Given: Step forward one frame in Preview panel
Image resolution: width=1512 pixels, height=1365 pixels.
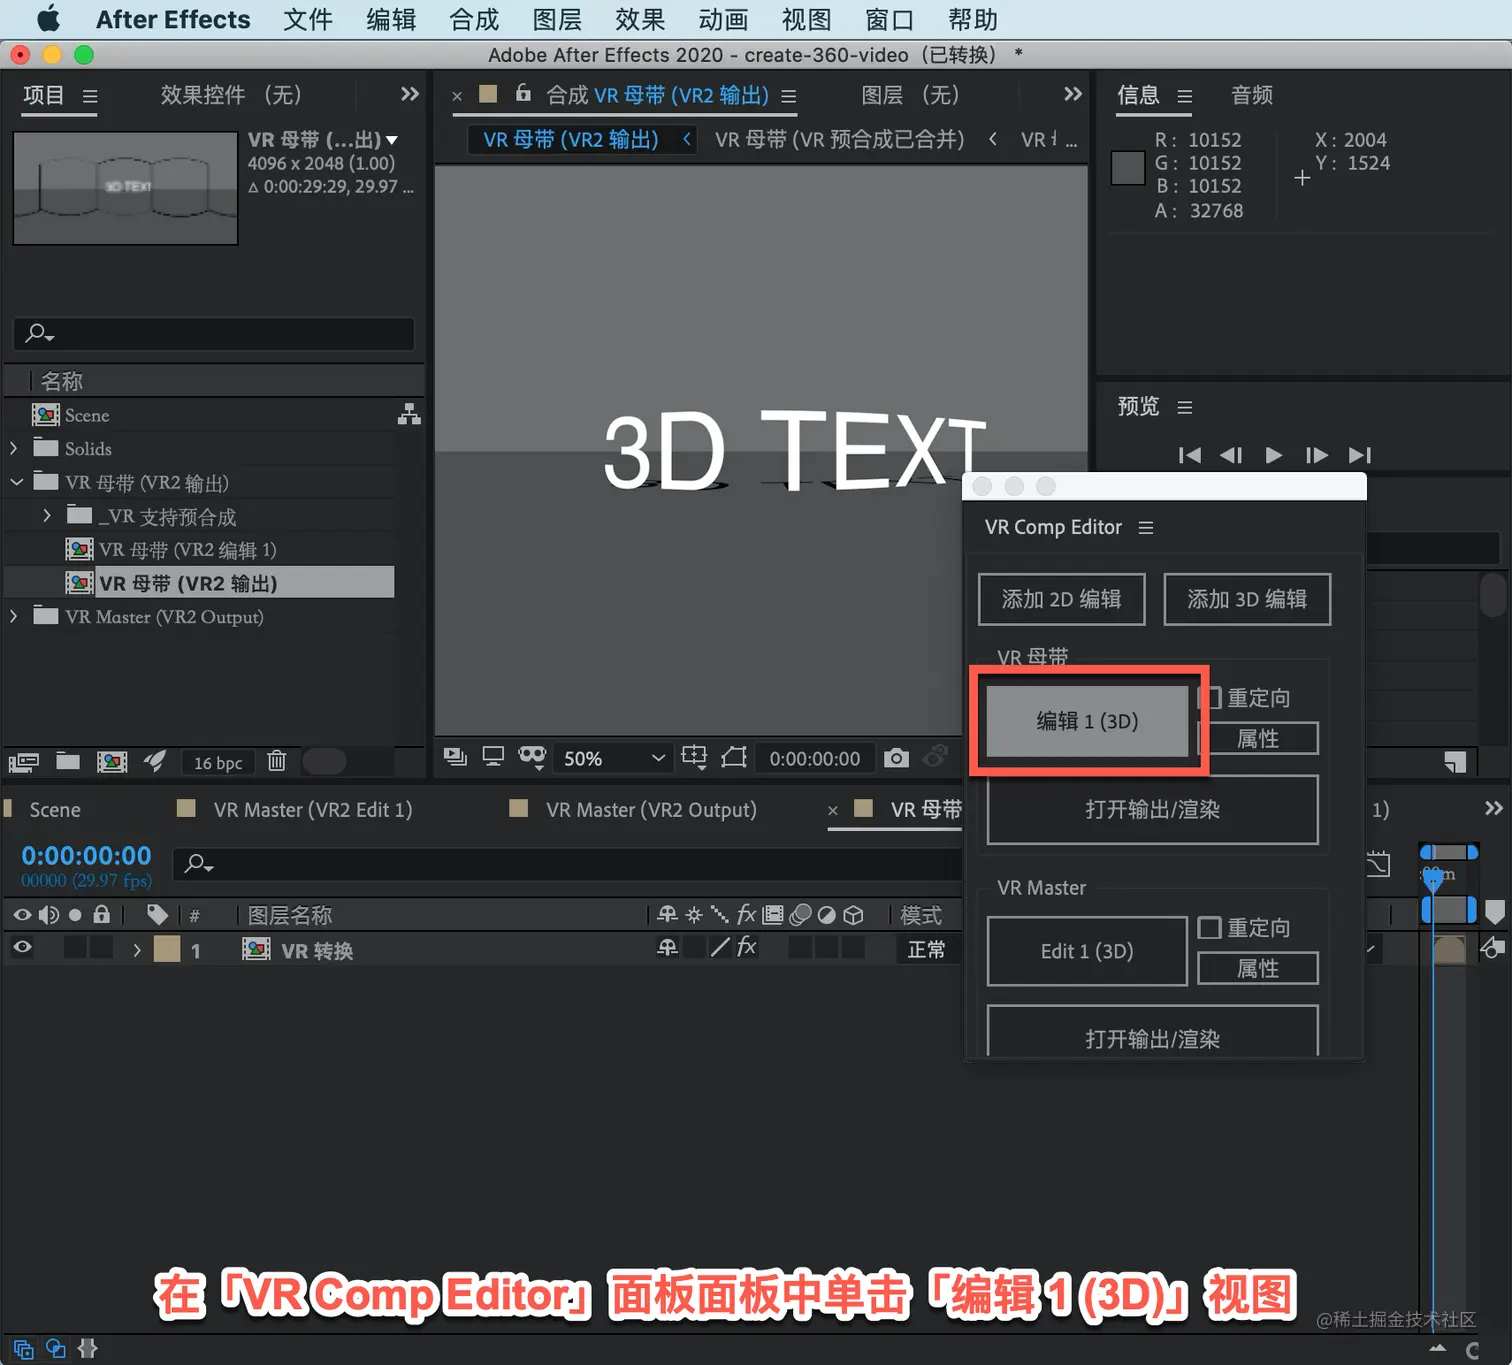Looking at the screenshot, I should (x=1317, y=455).
